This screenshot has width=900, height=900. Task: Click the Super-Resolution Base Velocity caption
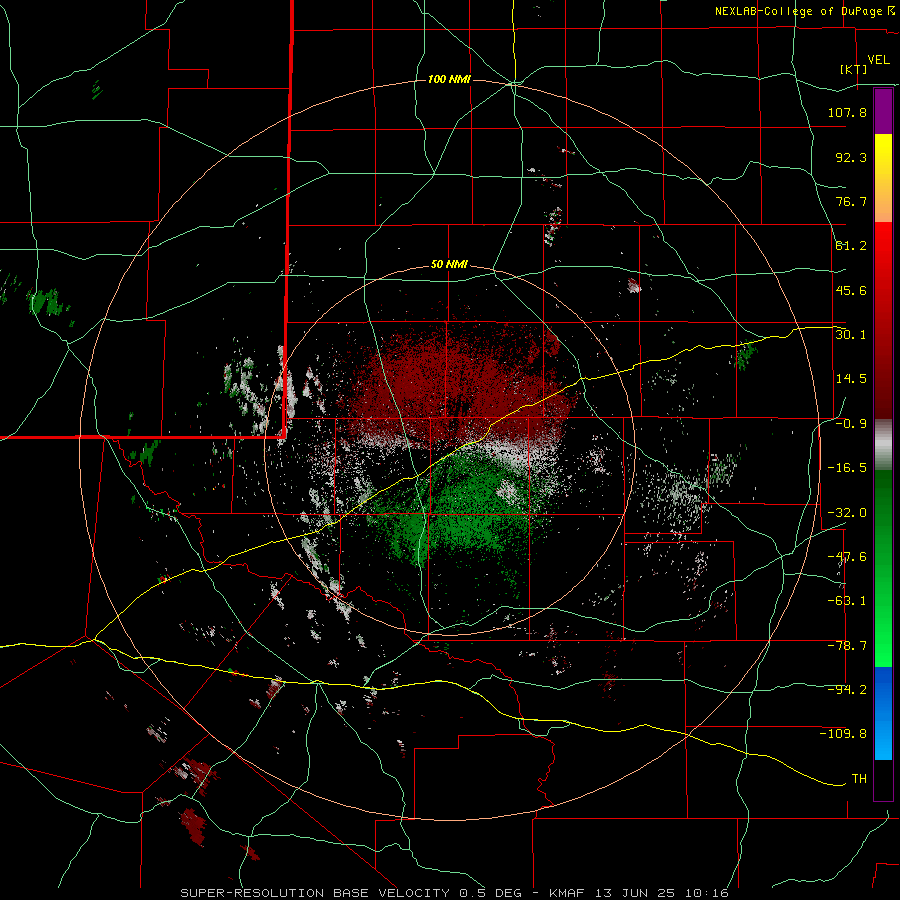point(454,893)
